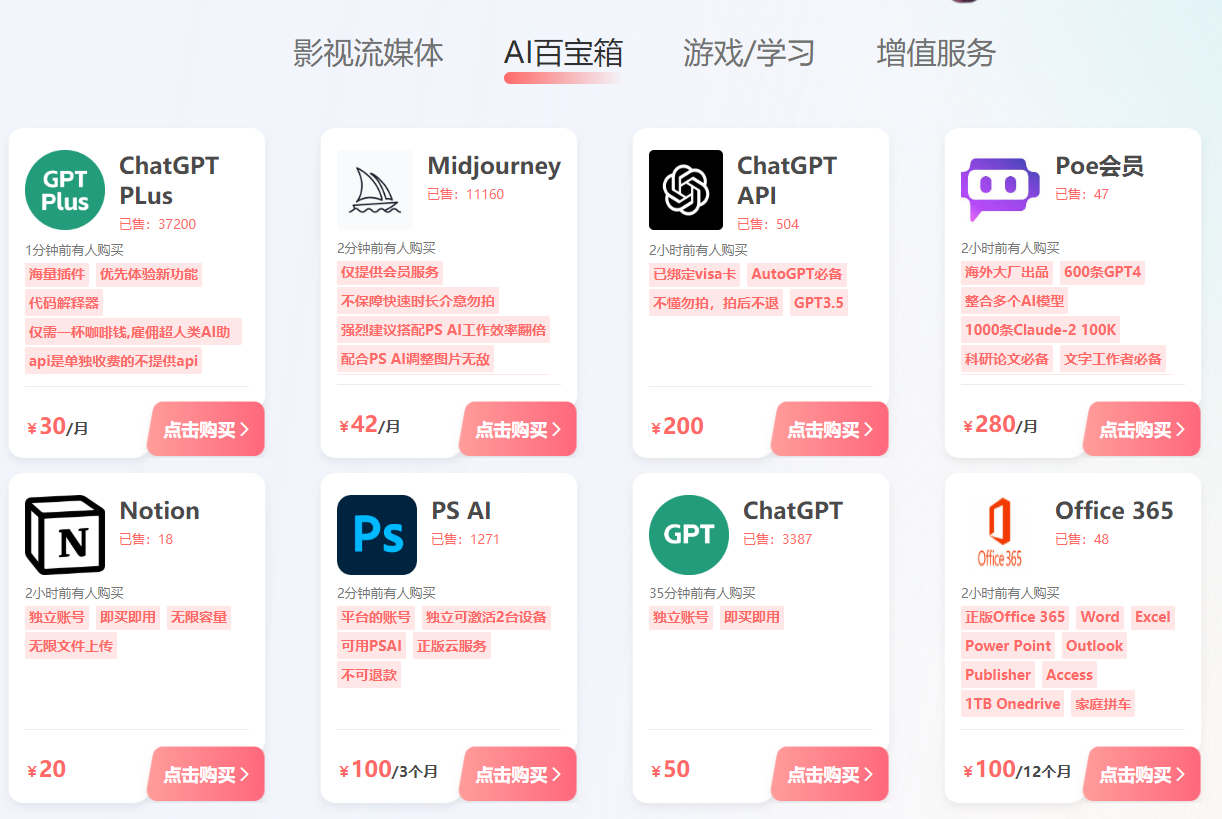Click the 平台的账号 tag
Viewport: 1222px width, 819px height.
tap(376, 617)
